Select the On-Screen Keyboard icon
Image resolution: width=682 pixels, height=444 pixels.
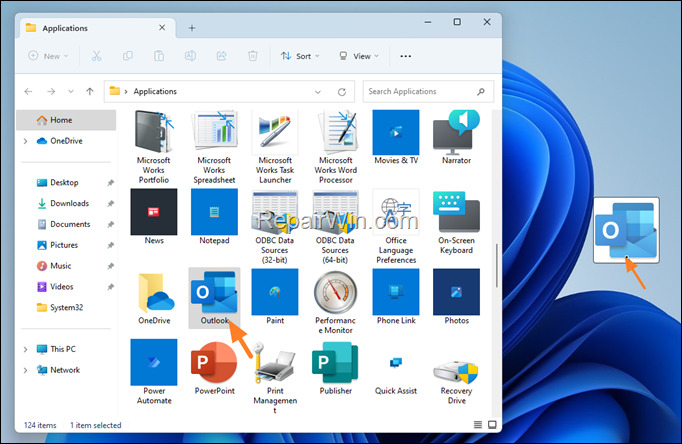click(x=456, y=212)
